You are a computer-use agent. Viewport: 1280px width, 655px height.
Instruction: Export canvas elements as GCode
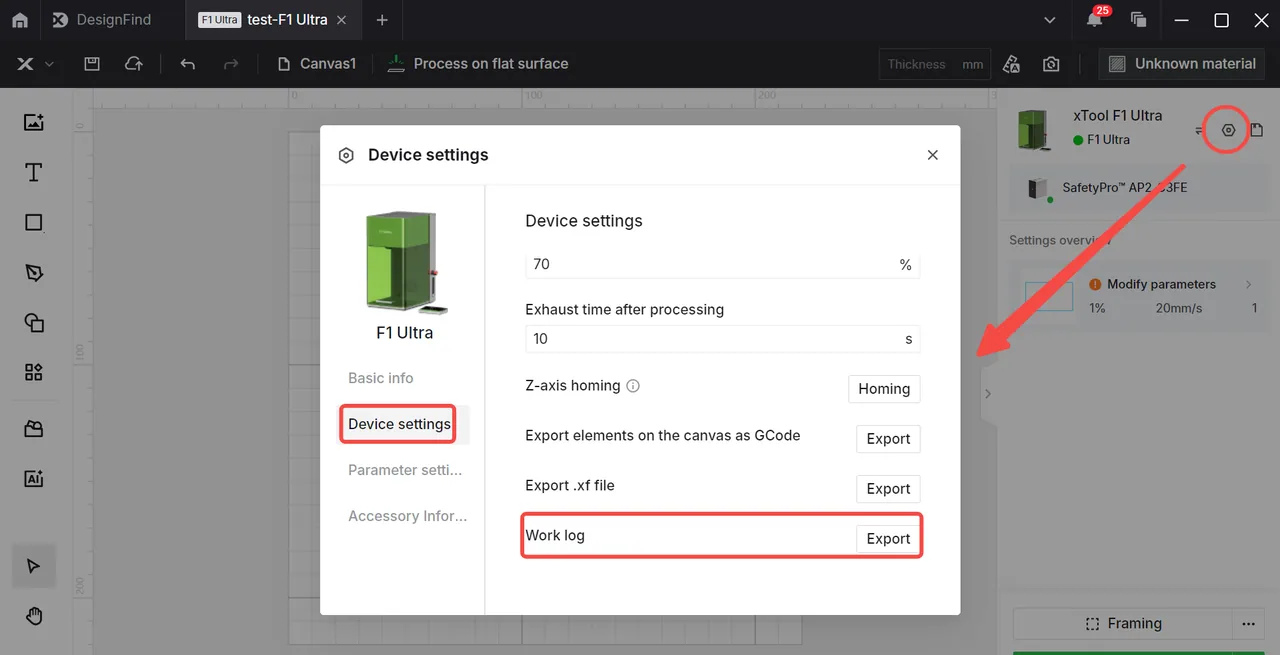[888, 439]
